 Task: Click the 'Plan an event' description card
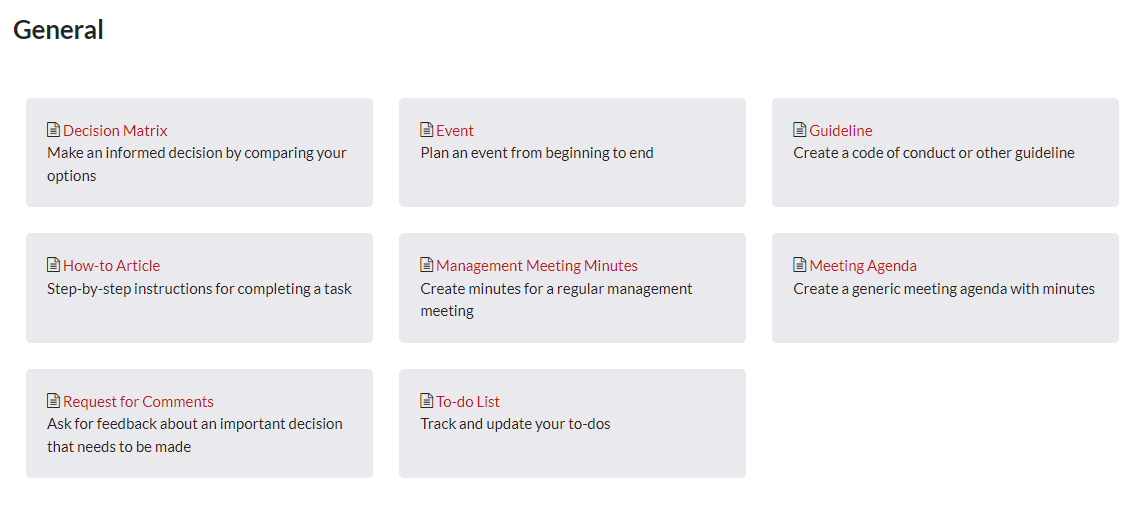point(572,152)
